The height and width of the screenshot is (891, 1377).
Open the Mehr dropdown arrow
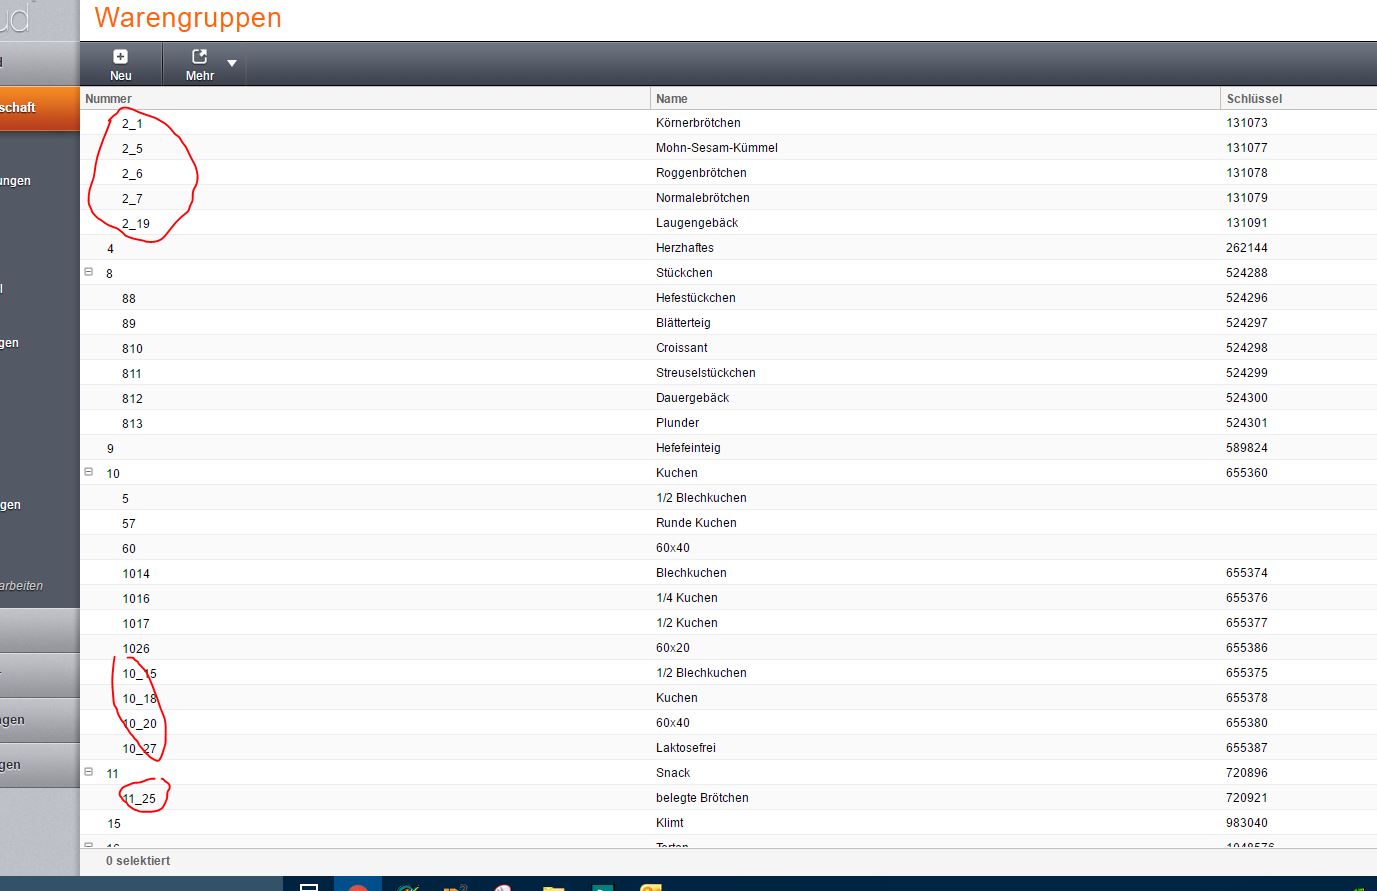pos(232,64)
